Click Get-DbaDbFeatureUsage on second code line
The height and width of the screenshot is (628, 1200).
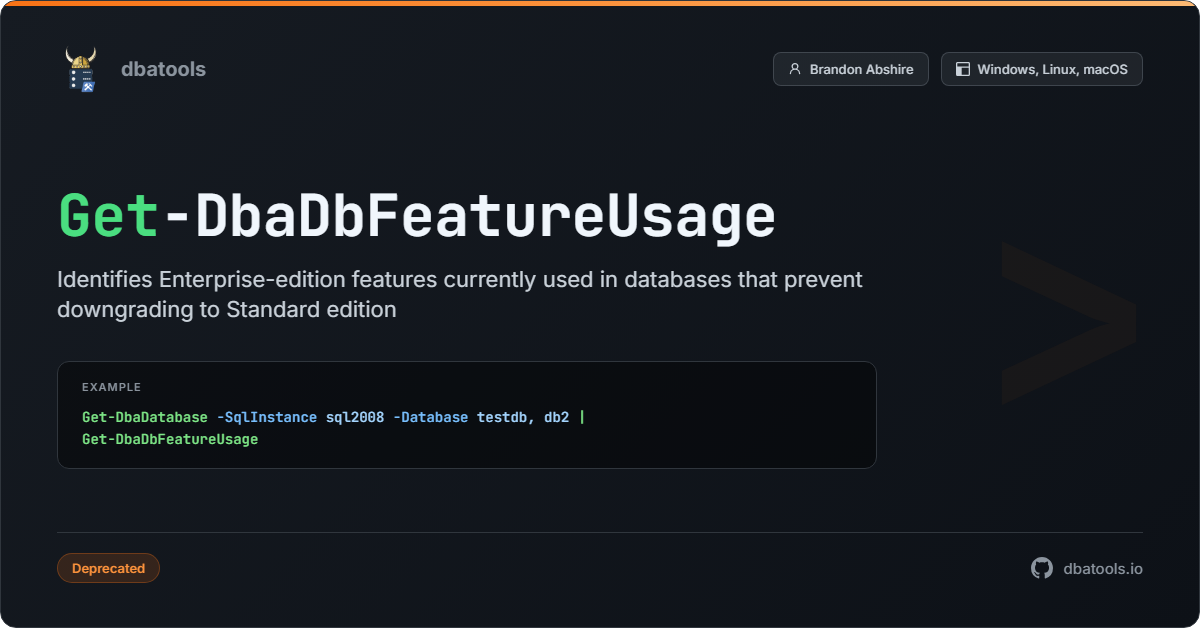[x=170, y=439]
